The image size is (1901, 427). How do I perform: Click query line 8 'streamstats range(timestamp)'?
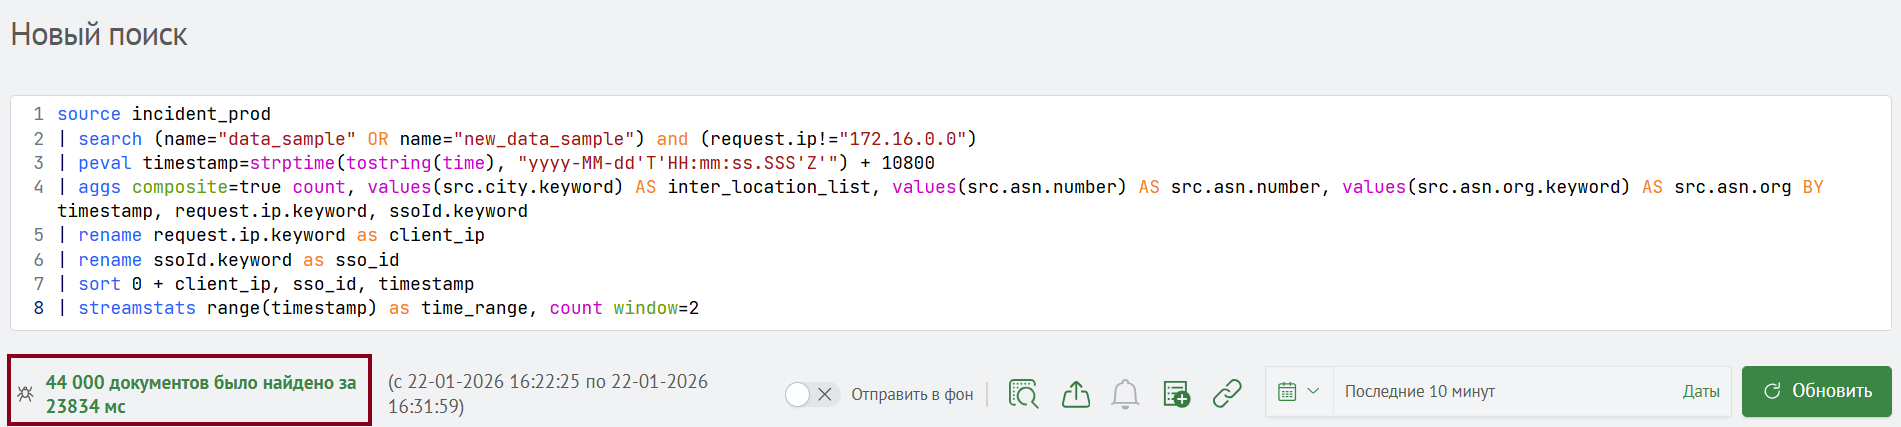(x=378, y=308)
